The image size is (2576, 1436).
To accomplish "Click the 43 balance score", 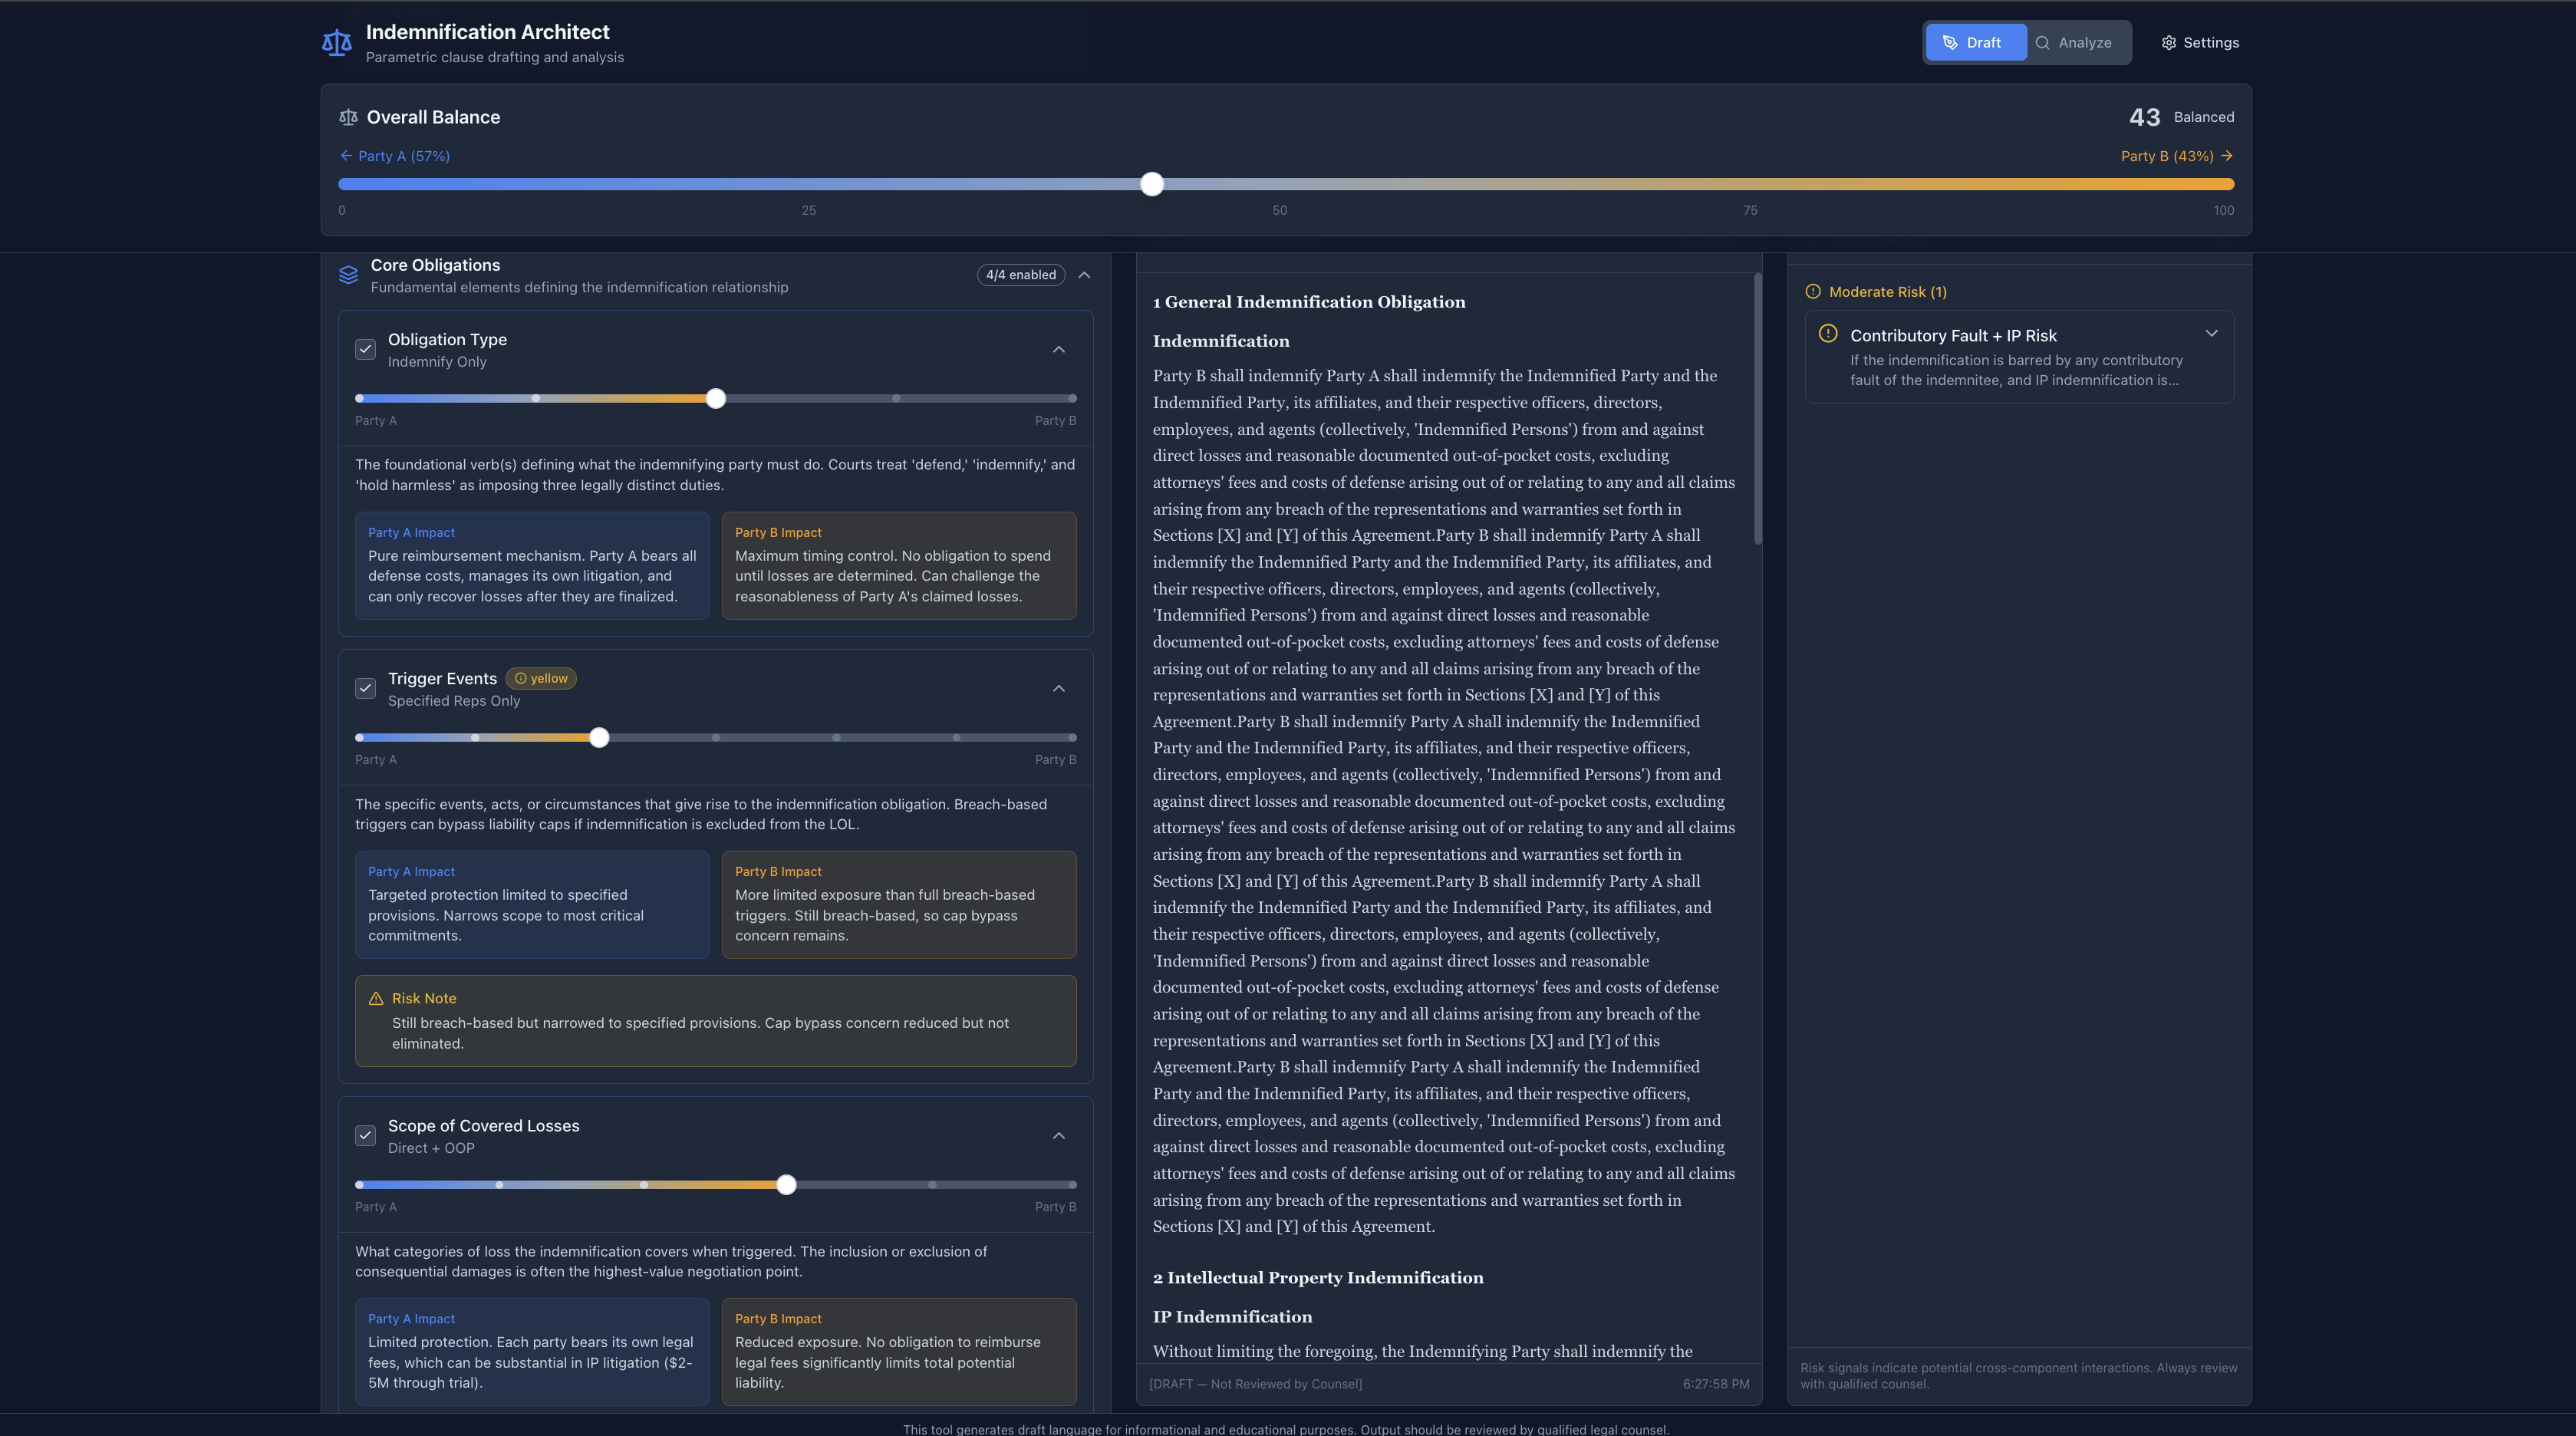I will tap(2144, 117).
